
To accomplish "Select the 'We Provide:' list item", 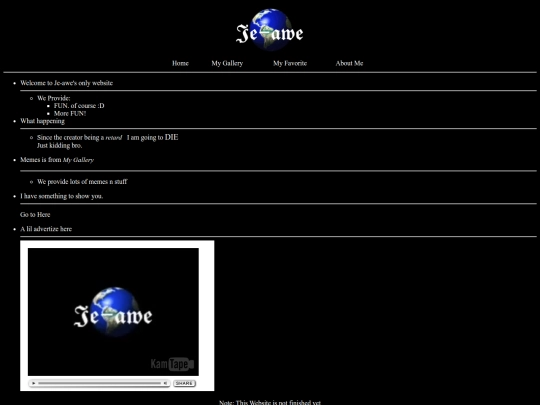I will point(53,98).
